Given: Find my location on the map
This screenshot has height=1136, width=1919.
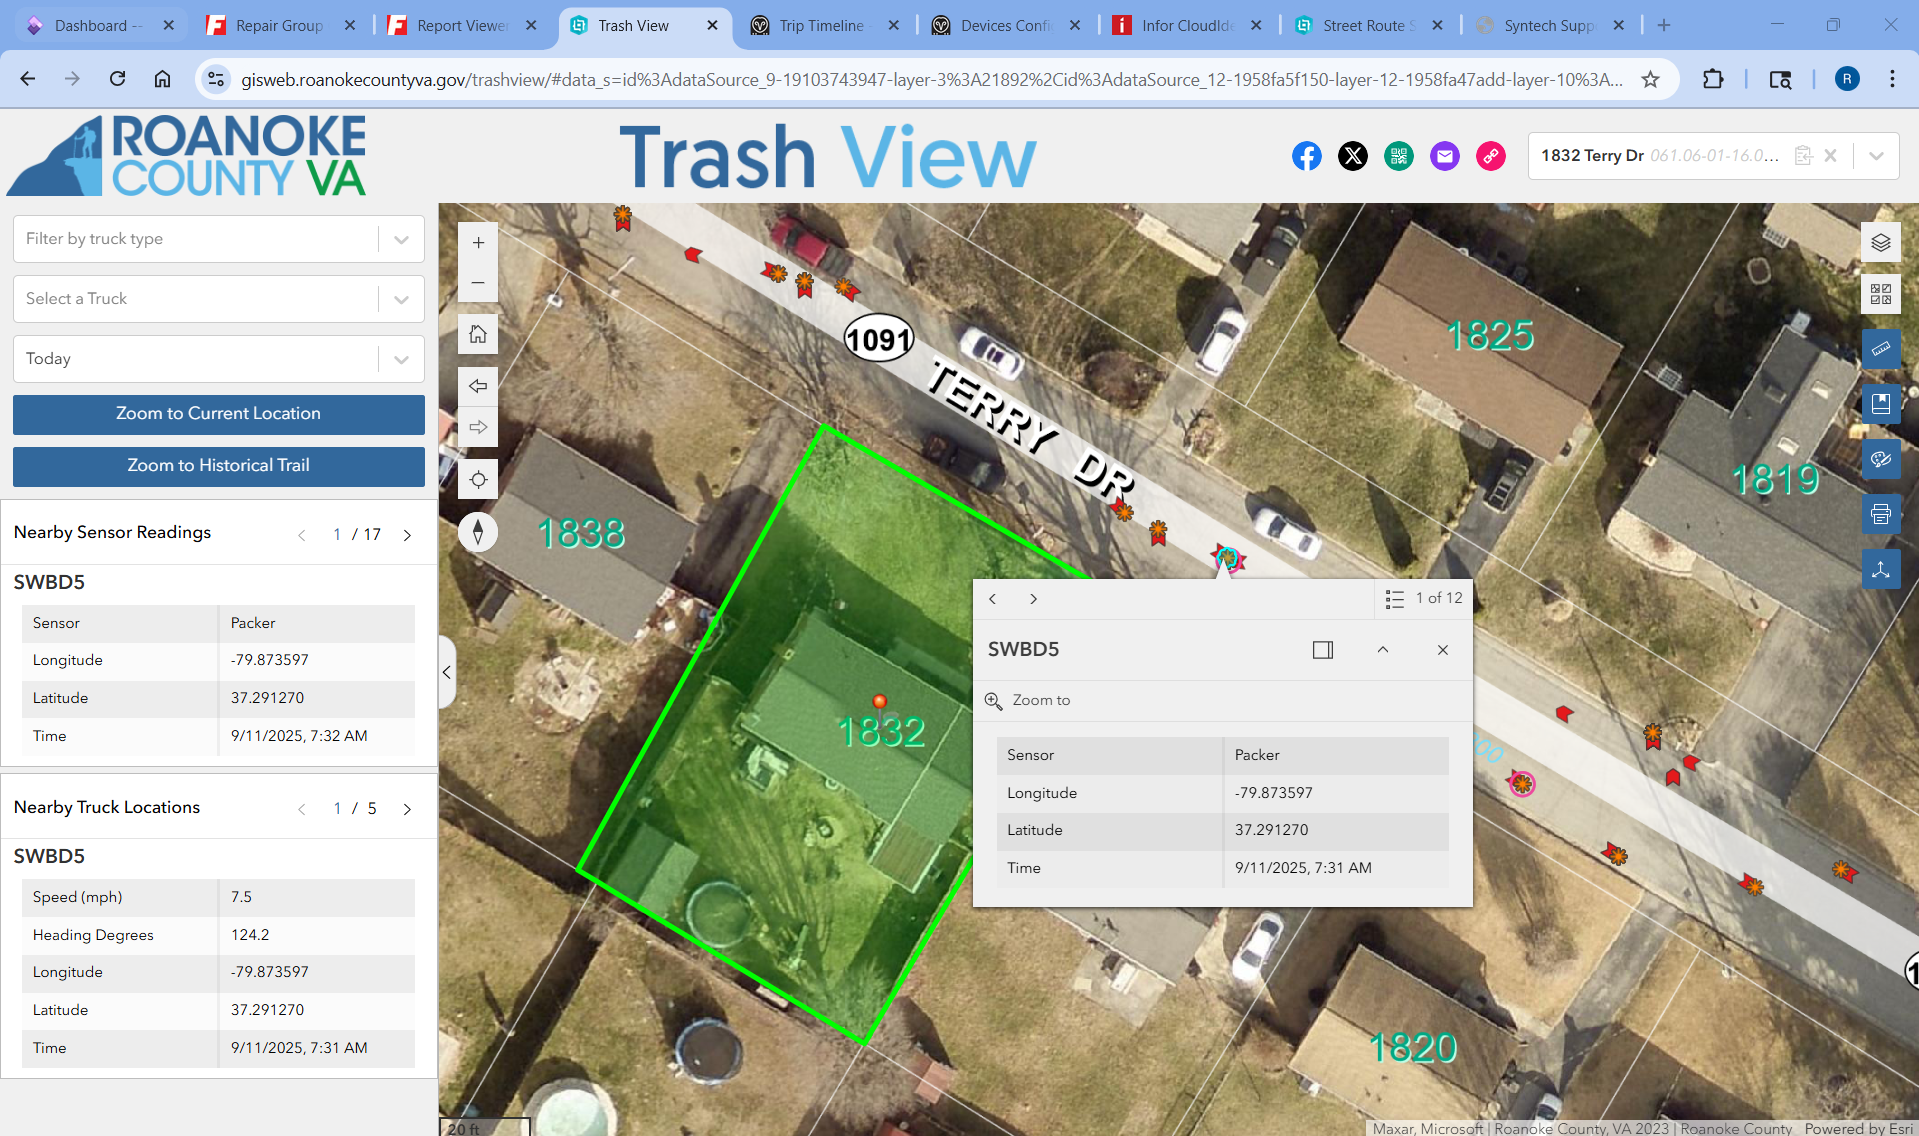Looking at the screenshot, I should tap(478, 479).
